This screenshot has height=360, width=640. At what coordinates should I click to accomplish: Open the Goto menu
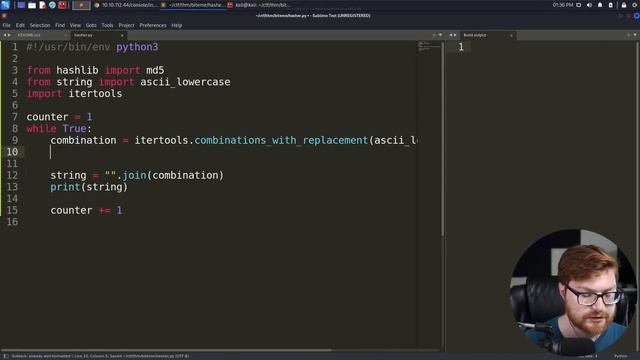click(x=91, y=25)
